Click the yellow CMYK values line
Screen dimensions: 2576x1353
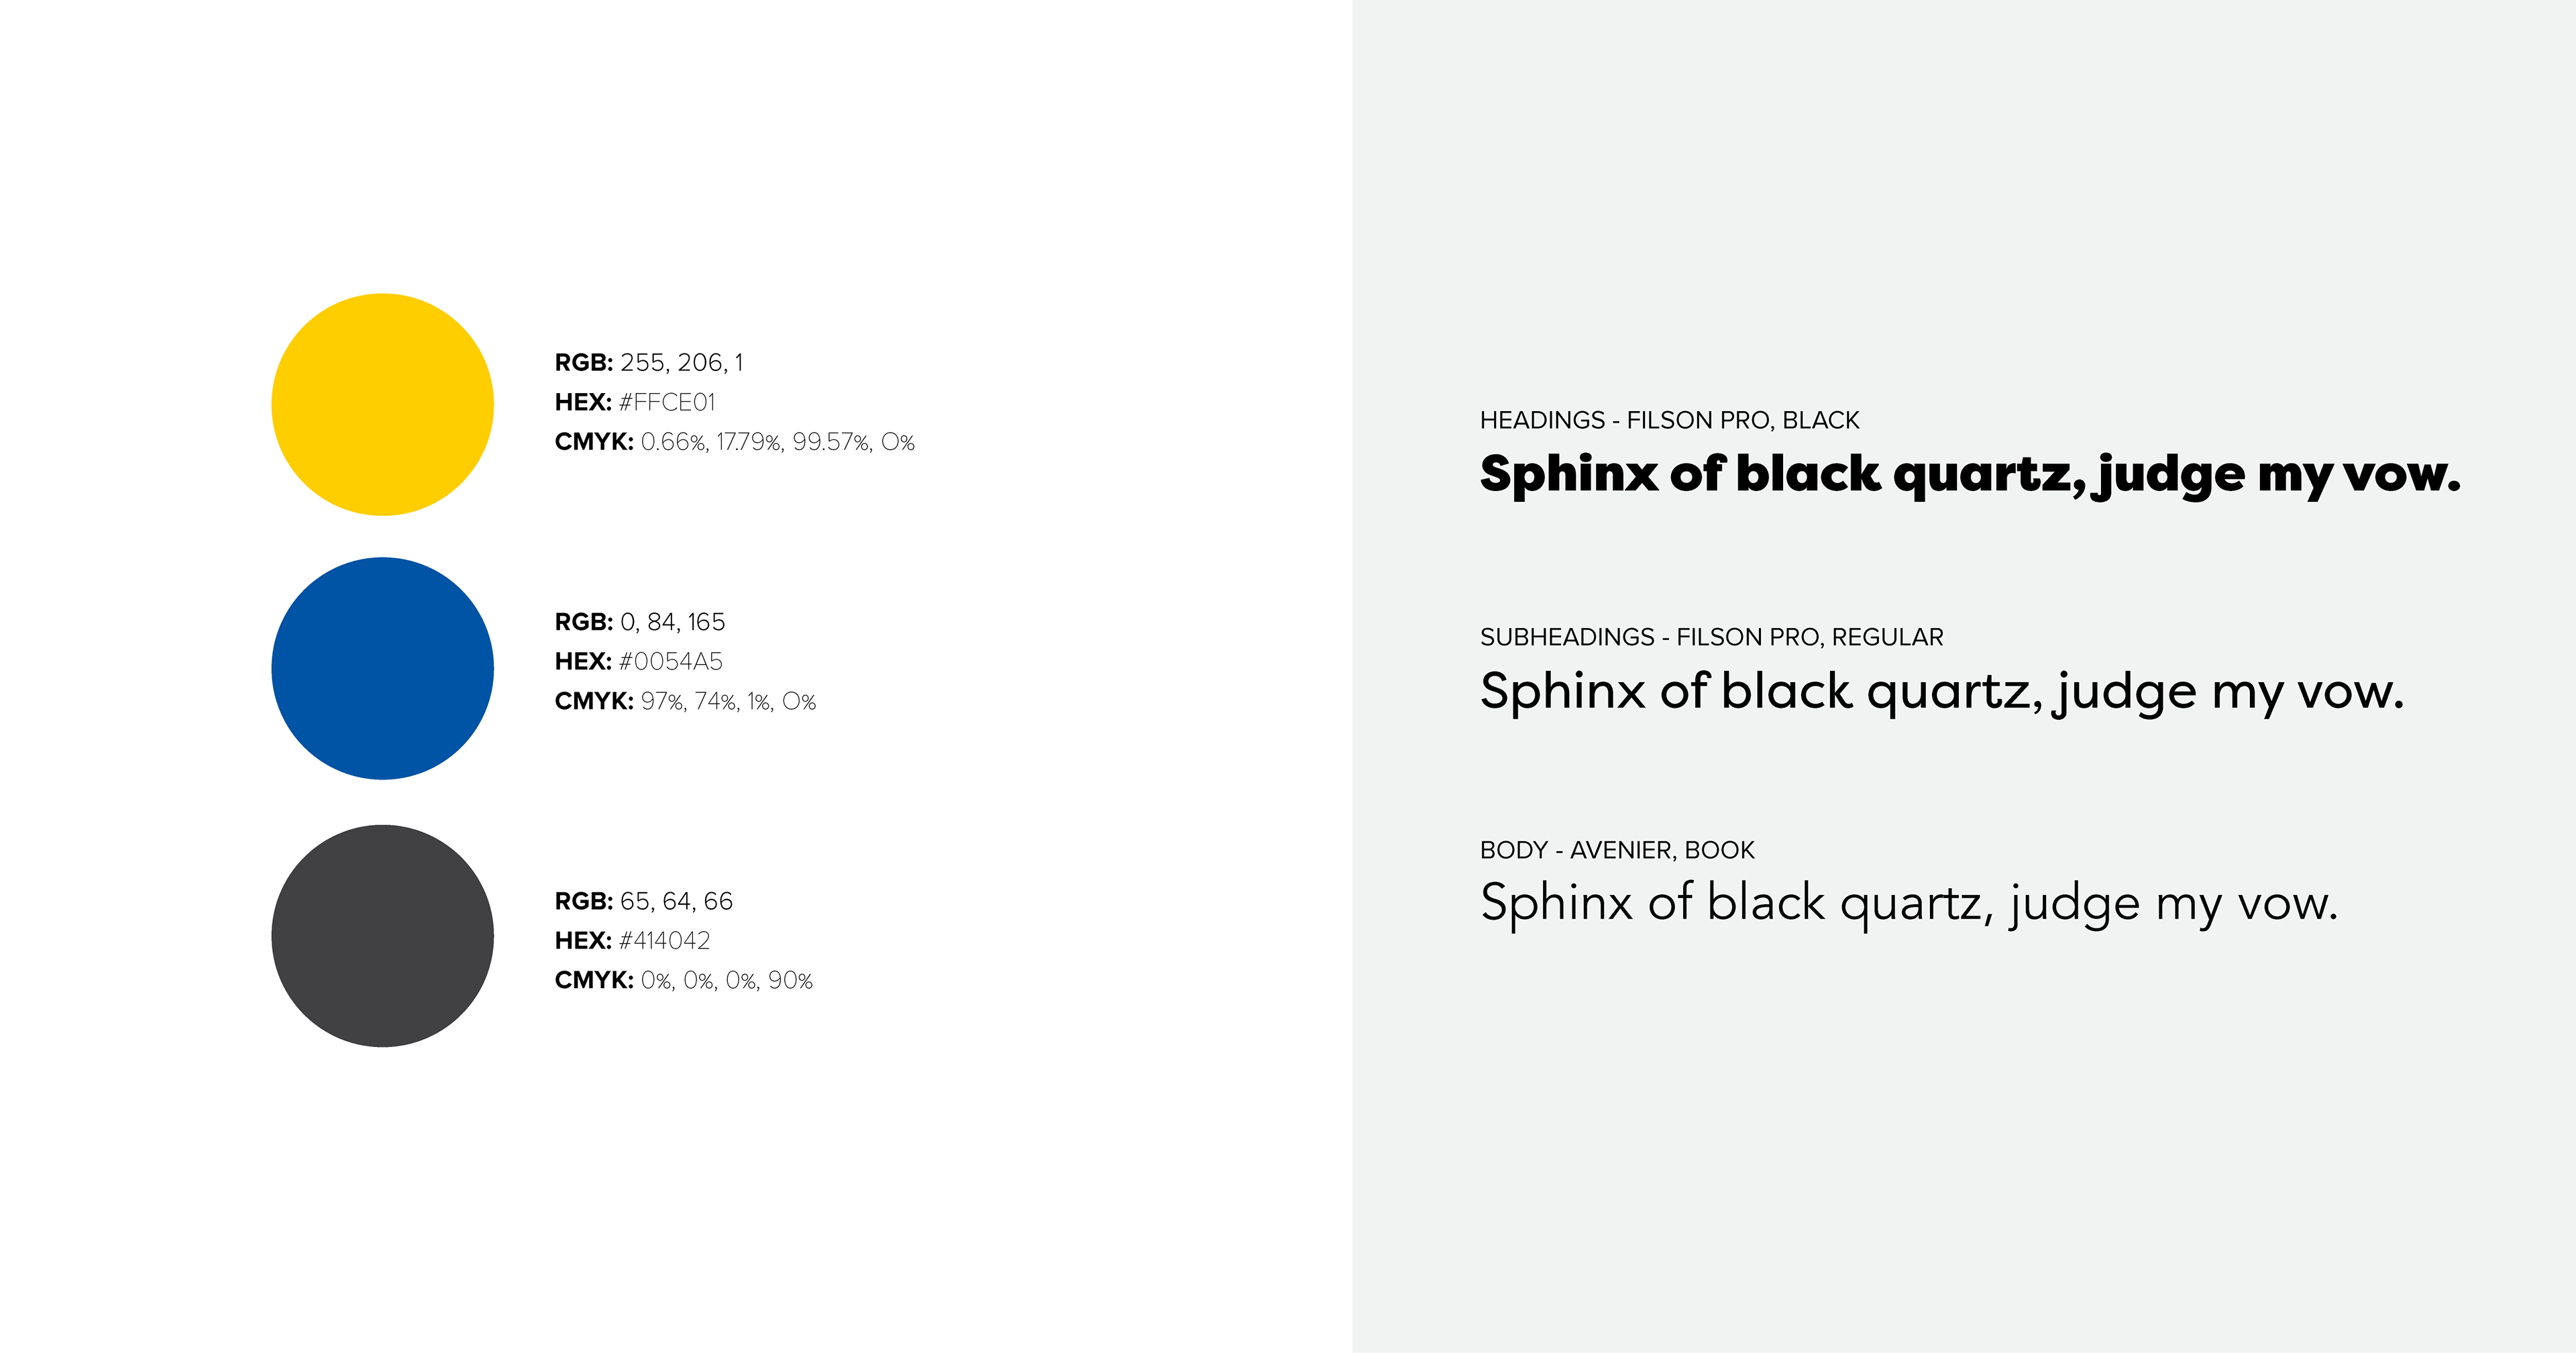pyautogui.click(x=735, y=442)
